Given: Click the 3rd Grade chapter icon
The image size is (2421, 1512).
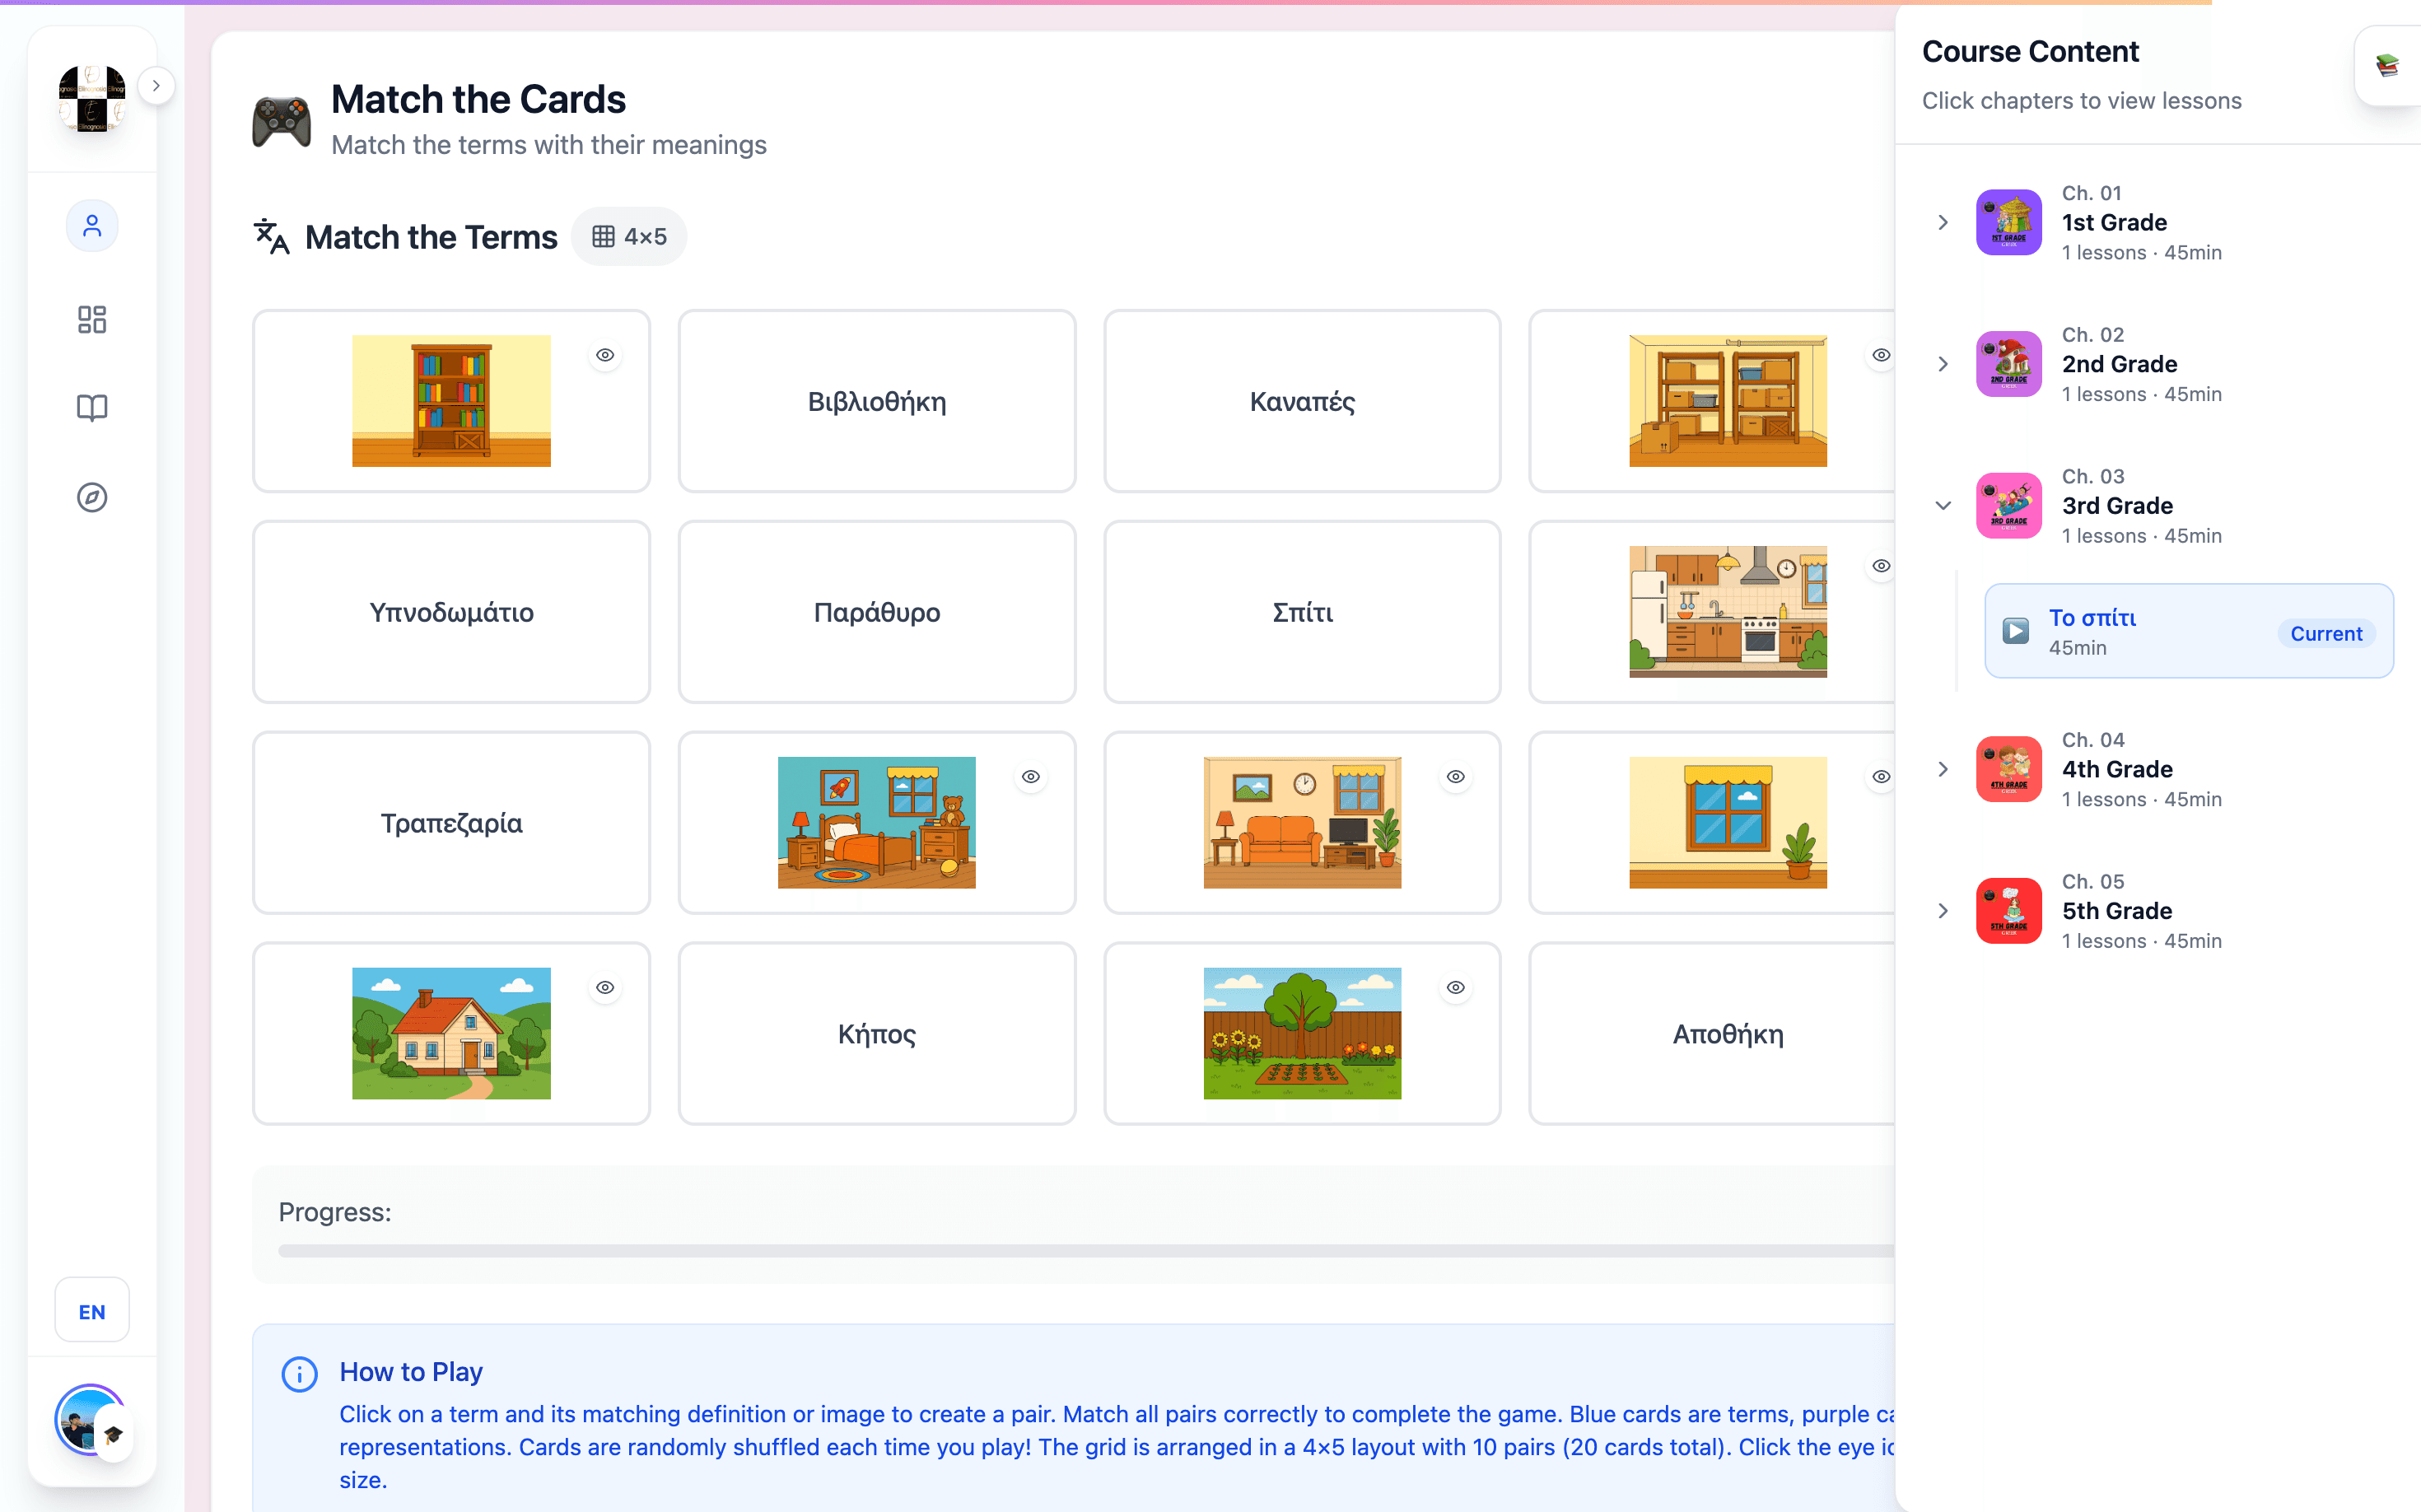Looking at the screenshot, I should point(2008,506).
